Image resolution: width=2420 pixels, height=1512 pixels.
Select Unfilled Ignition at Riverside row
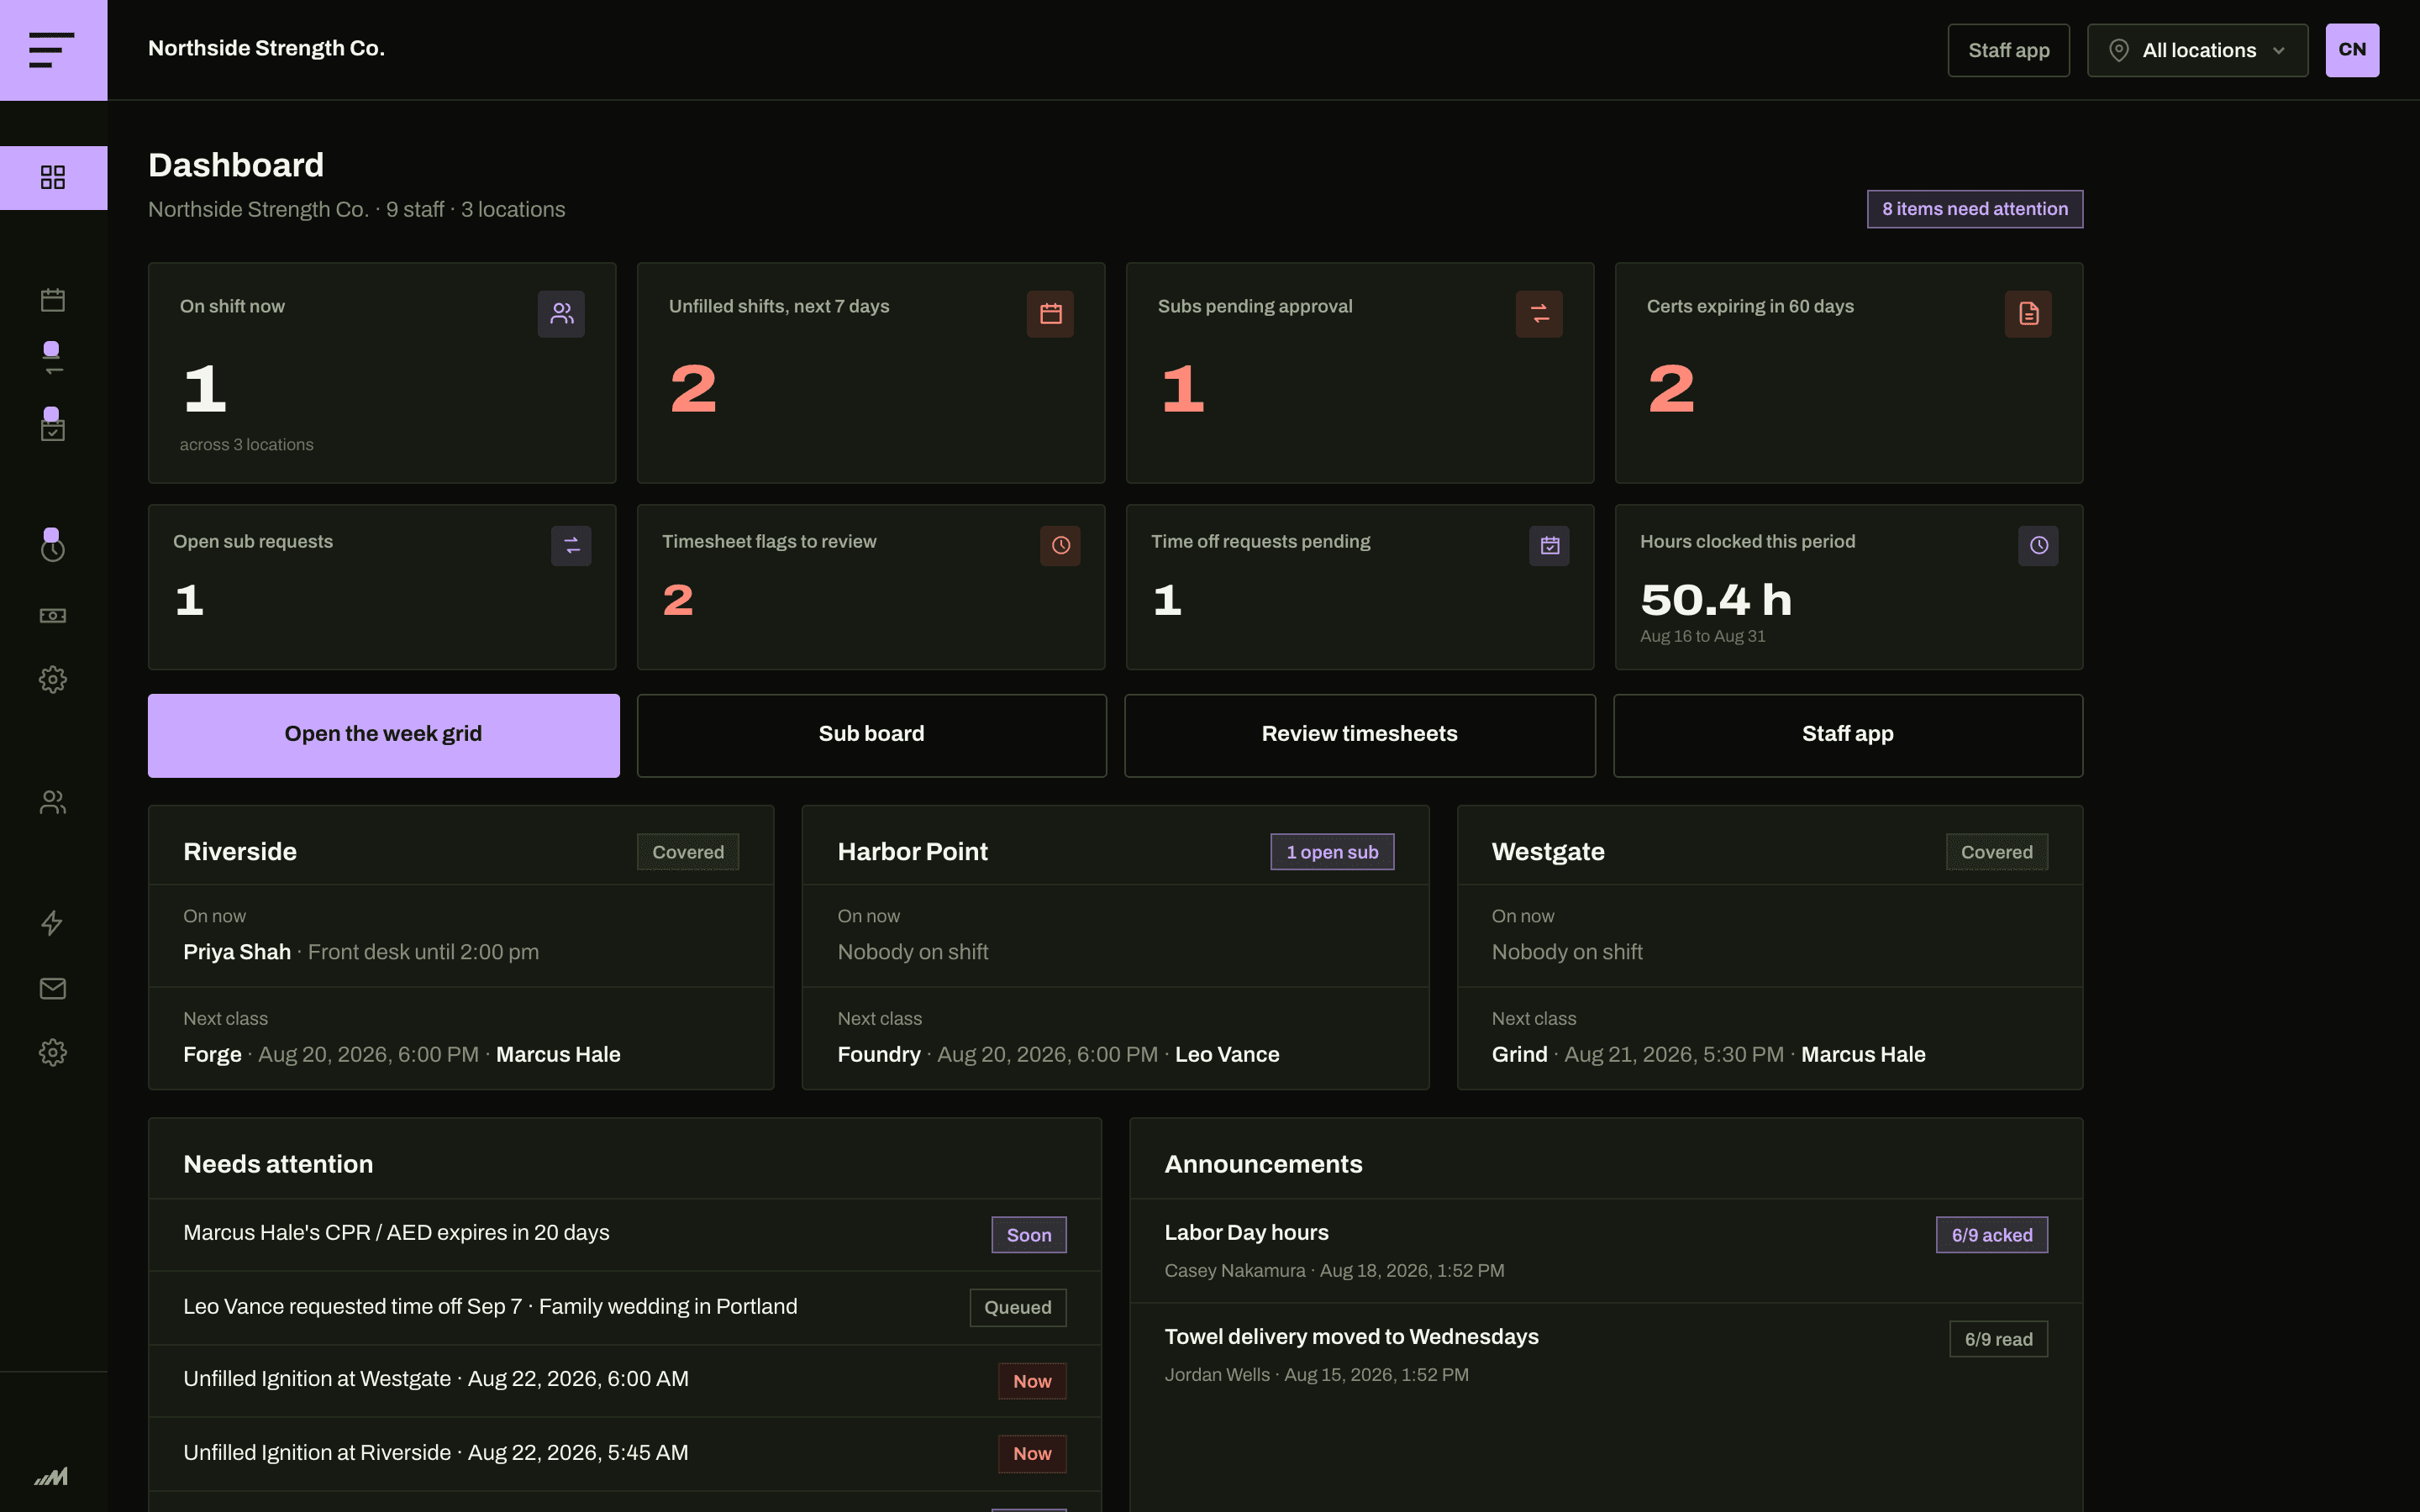tap(625, 1453)
